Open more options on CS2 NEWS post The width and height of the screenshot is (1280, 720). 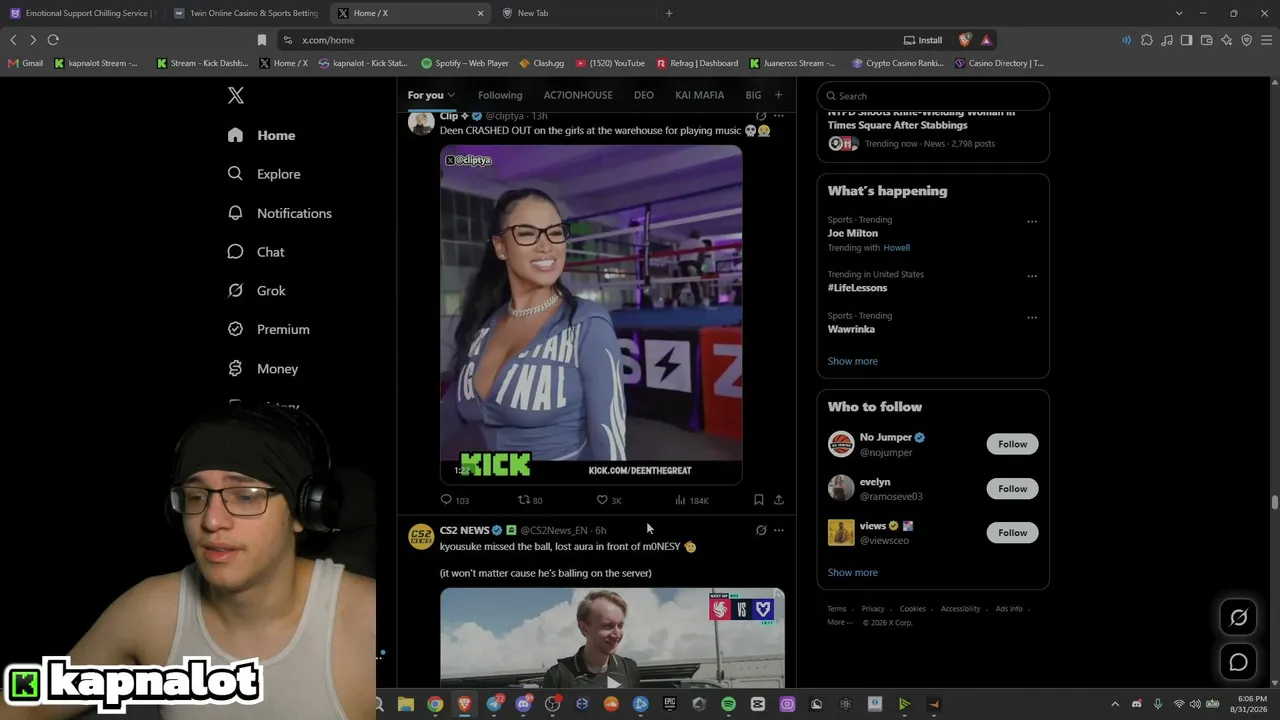point(779,530)
